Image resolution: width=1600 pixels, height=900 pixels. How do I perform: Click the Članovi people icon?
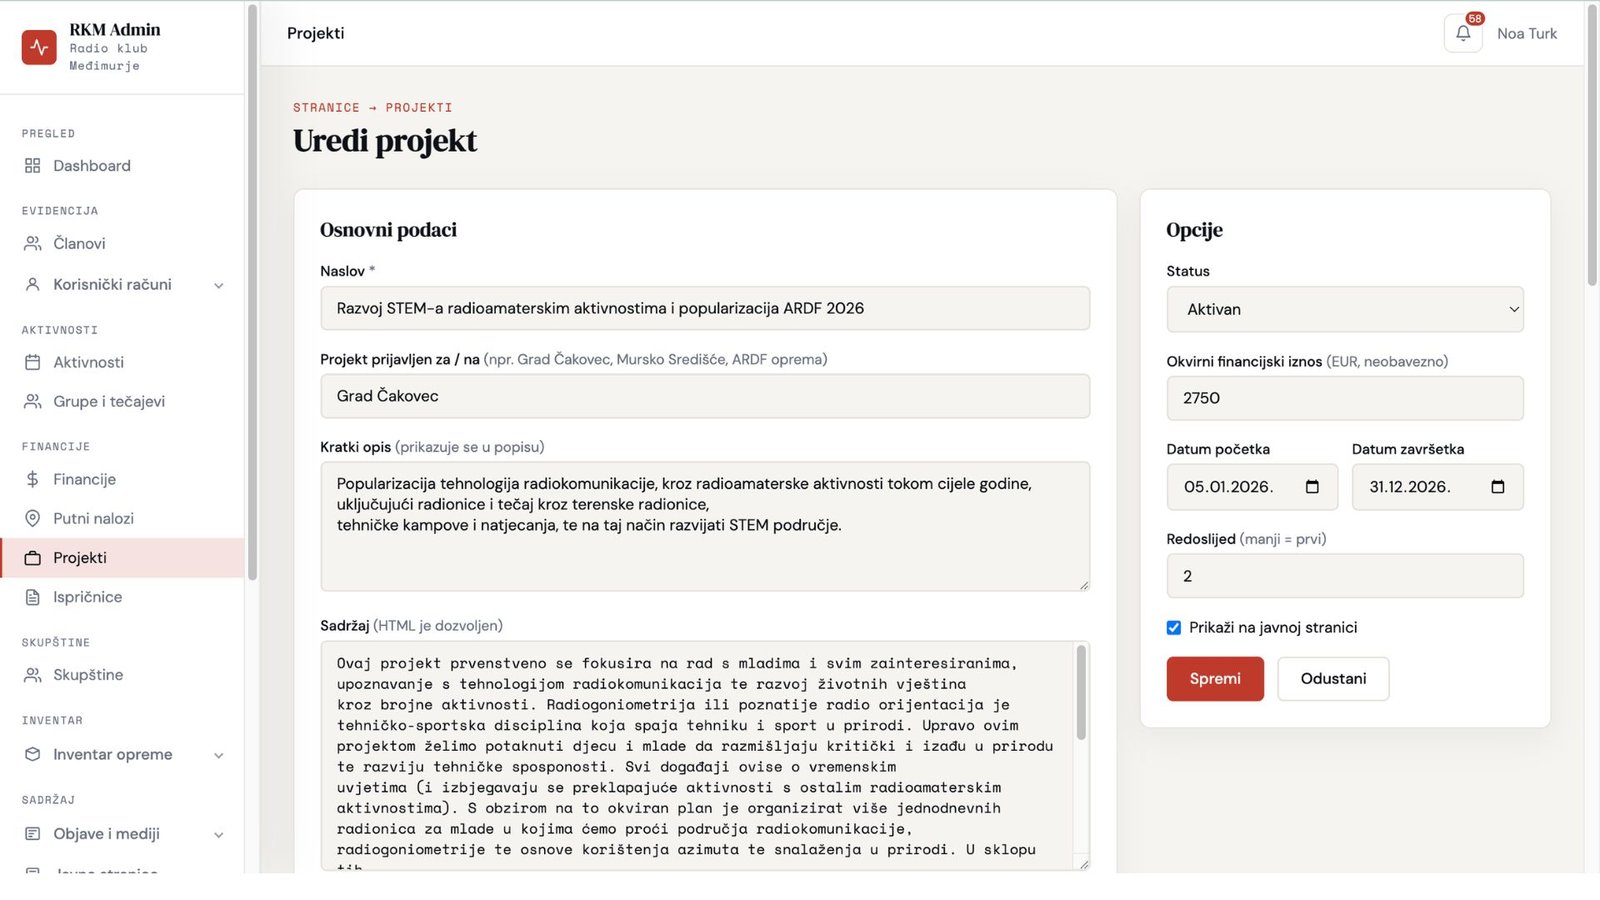pos(33,244)
